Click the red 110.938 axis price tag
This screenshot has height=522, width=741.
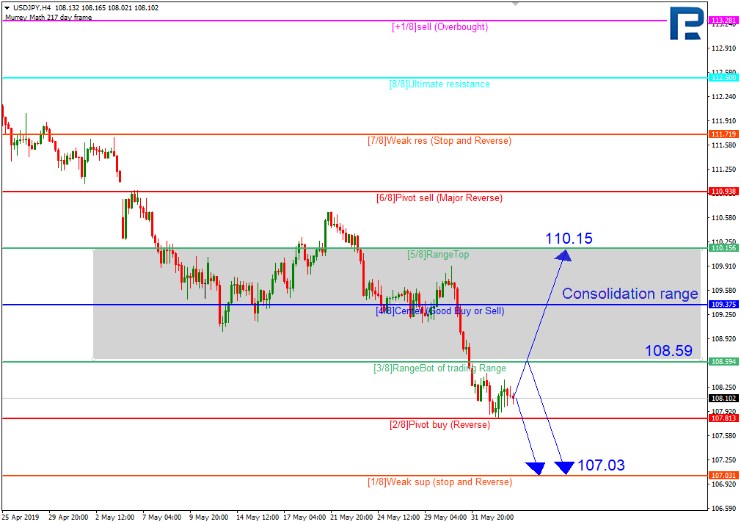[721, 191]
